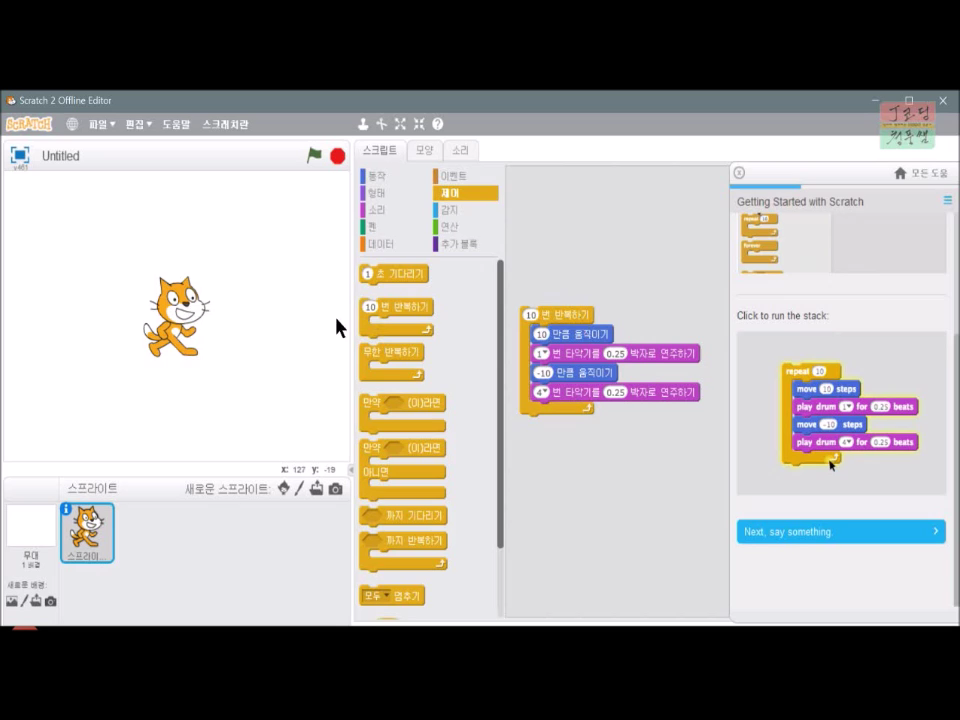Choose backdrop from library

tap(12, 601)
